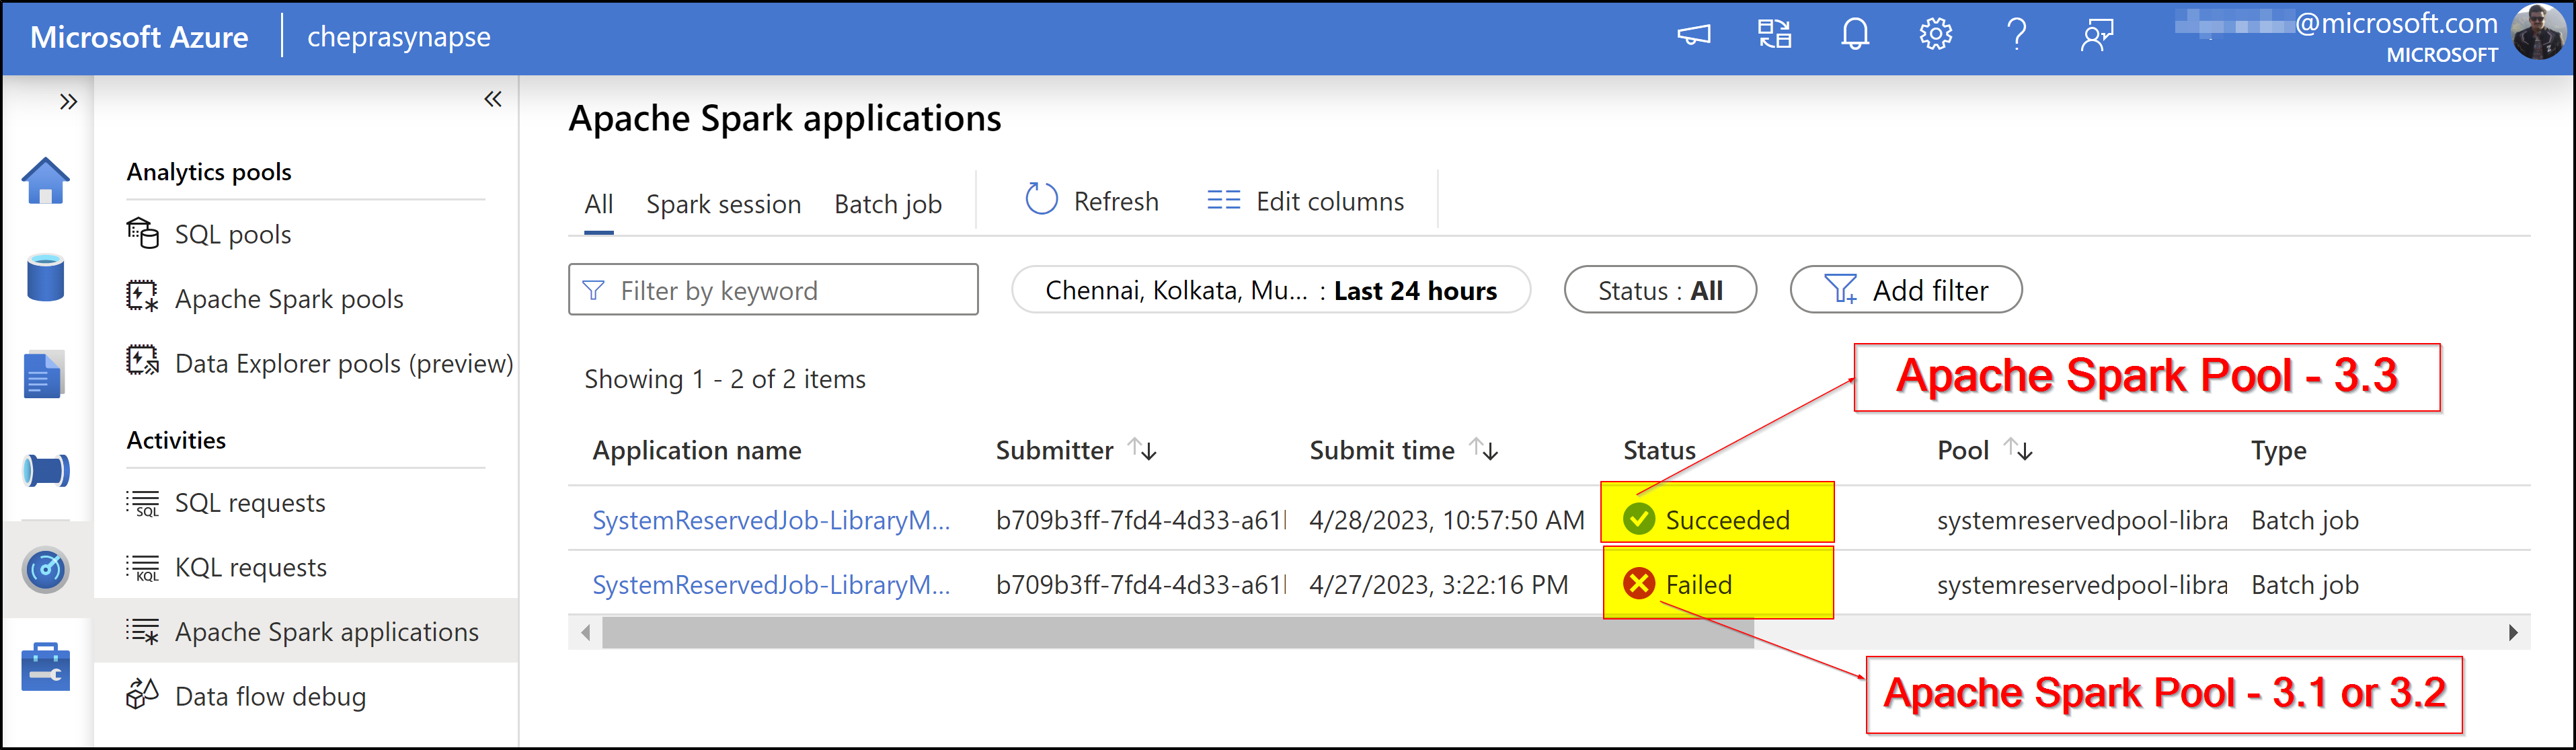Expand the left hub rail chevron

point(68,101)
